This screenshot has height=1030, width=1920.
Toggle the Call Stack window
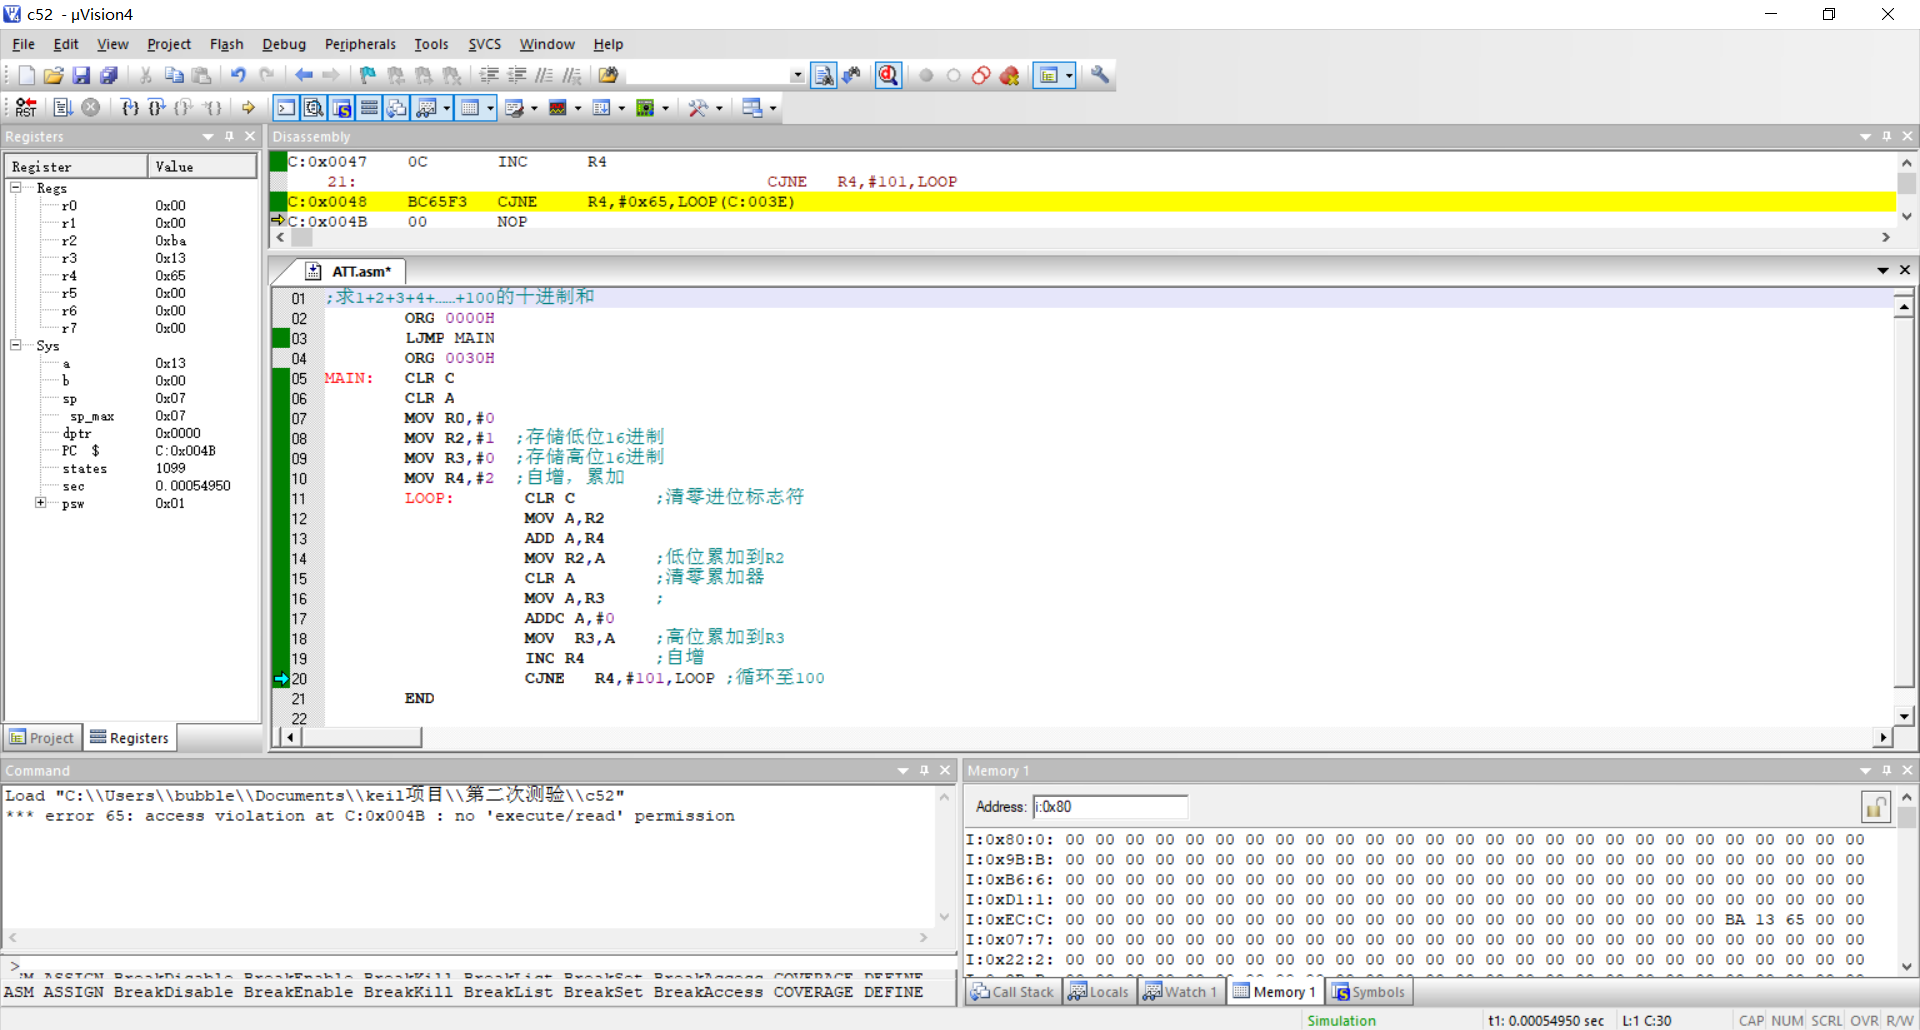point(397,107)
